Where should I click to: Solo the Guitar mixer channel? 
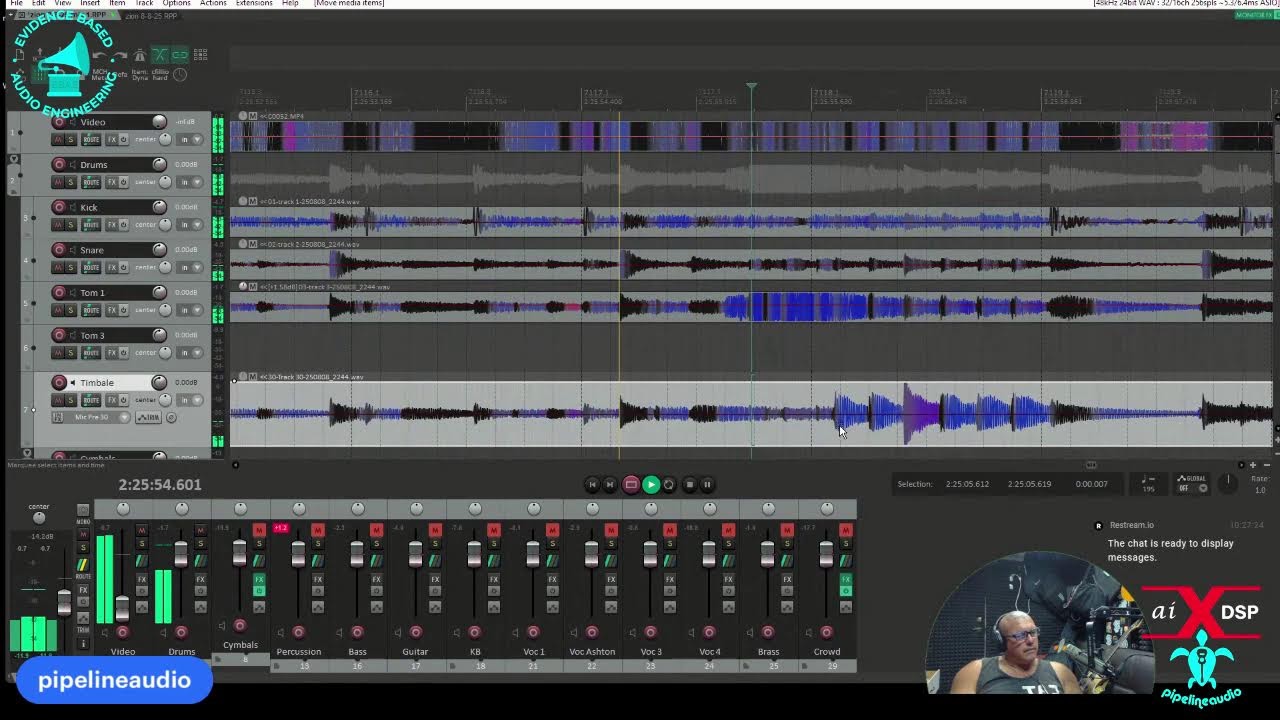(435, 543)
